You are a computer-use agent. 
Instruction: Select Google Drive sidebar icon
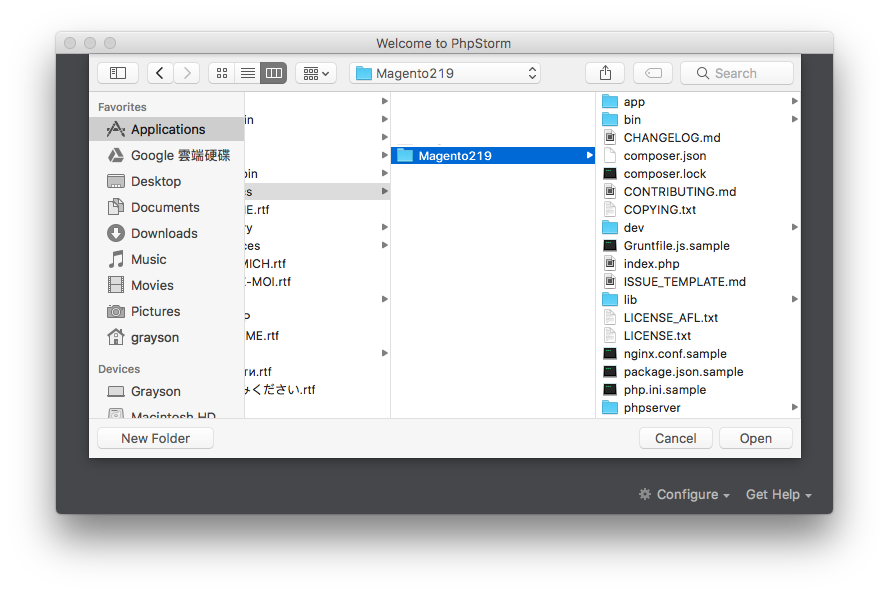coord(115,155)
